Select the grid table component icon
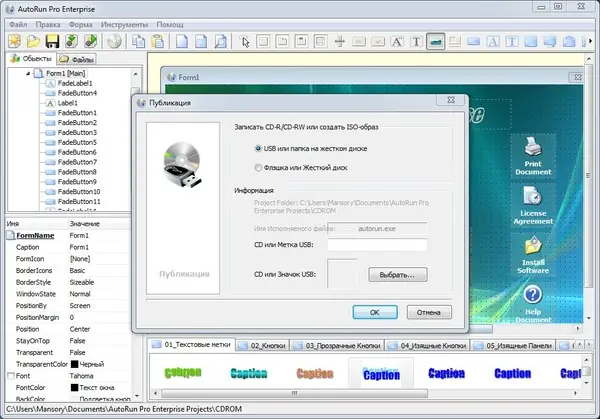Viewport: 600px width, 419px height. pos(320,41)
